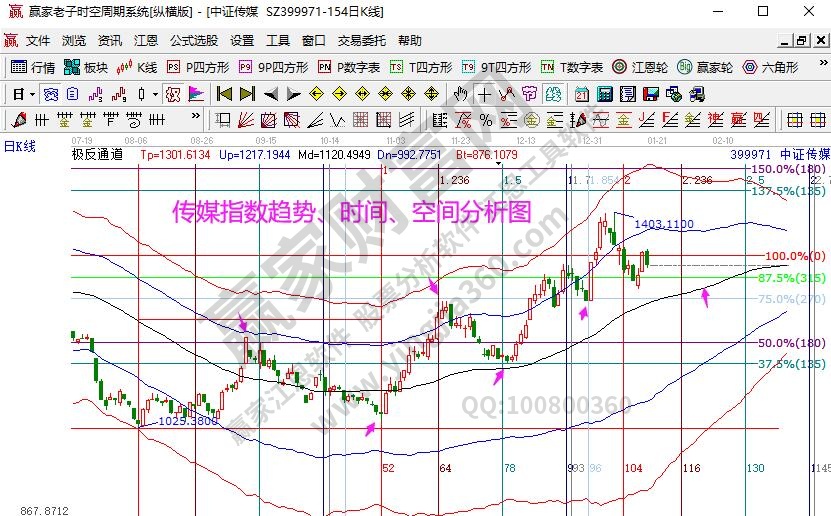Screen dimensions: 831x516
Task: Open the candlestick style dropdown arrow
Action: pyautogui.click(x=155, y=94)
